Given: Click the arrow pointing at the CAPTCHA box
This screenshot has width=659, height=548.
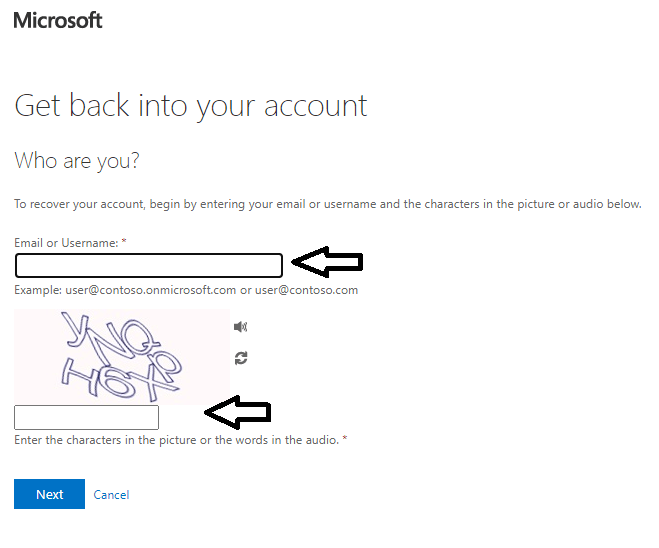Looking at the screenshot, I should (237, 412).
